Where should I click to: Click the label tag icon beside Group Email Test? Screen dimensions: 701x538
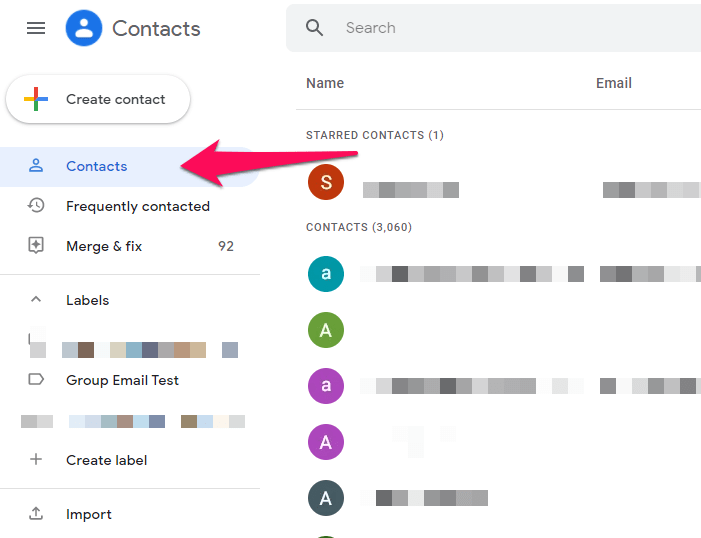point(36,380)
